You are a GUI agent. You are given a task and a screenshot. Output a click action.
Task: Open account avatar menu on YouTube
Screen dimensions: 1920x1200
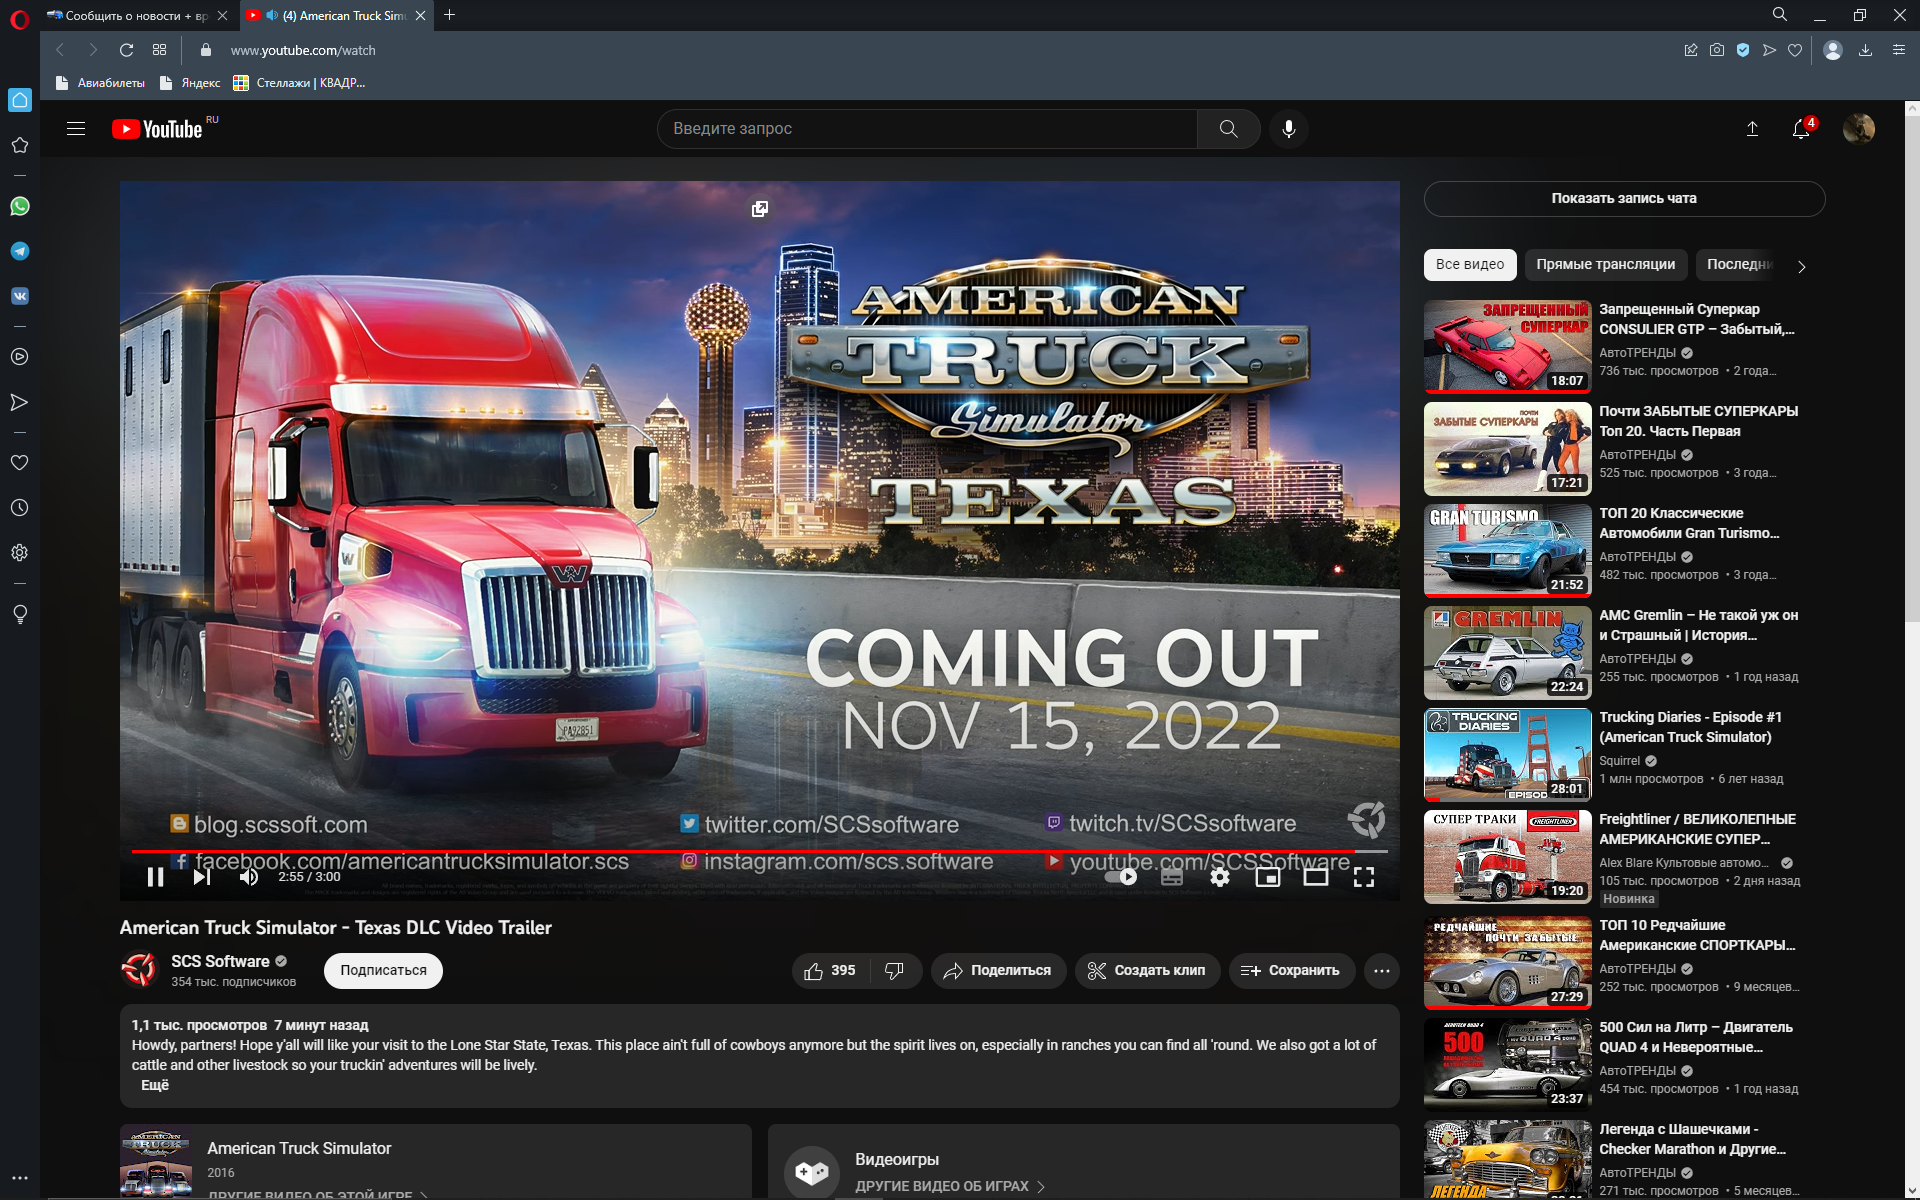1859,129
